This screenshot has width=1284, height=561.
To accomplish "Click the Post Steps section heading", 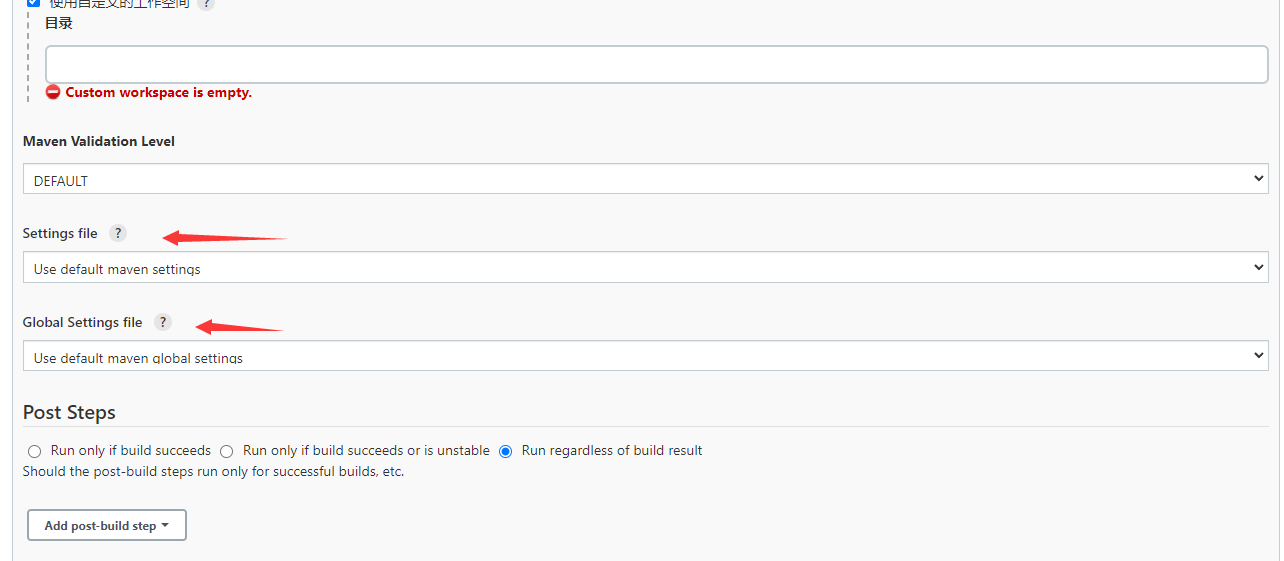I will click(69, 412).
